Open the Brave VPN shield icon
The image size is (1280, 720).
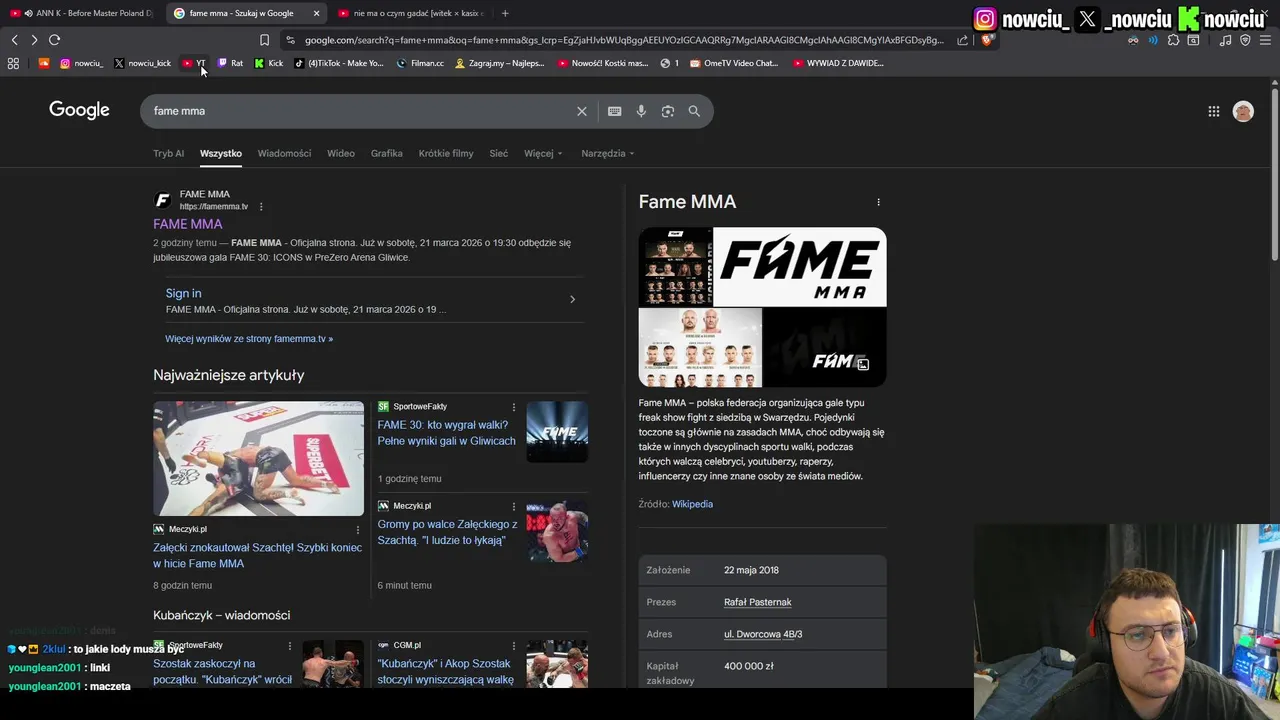coord(1245,40)
